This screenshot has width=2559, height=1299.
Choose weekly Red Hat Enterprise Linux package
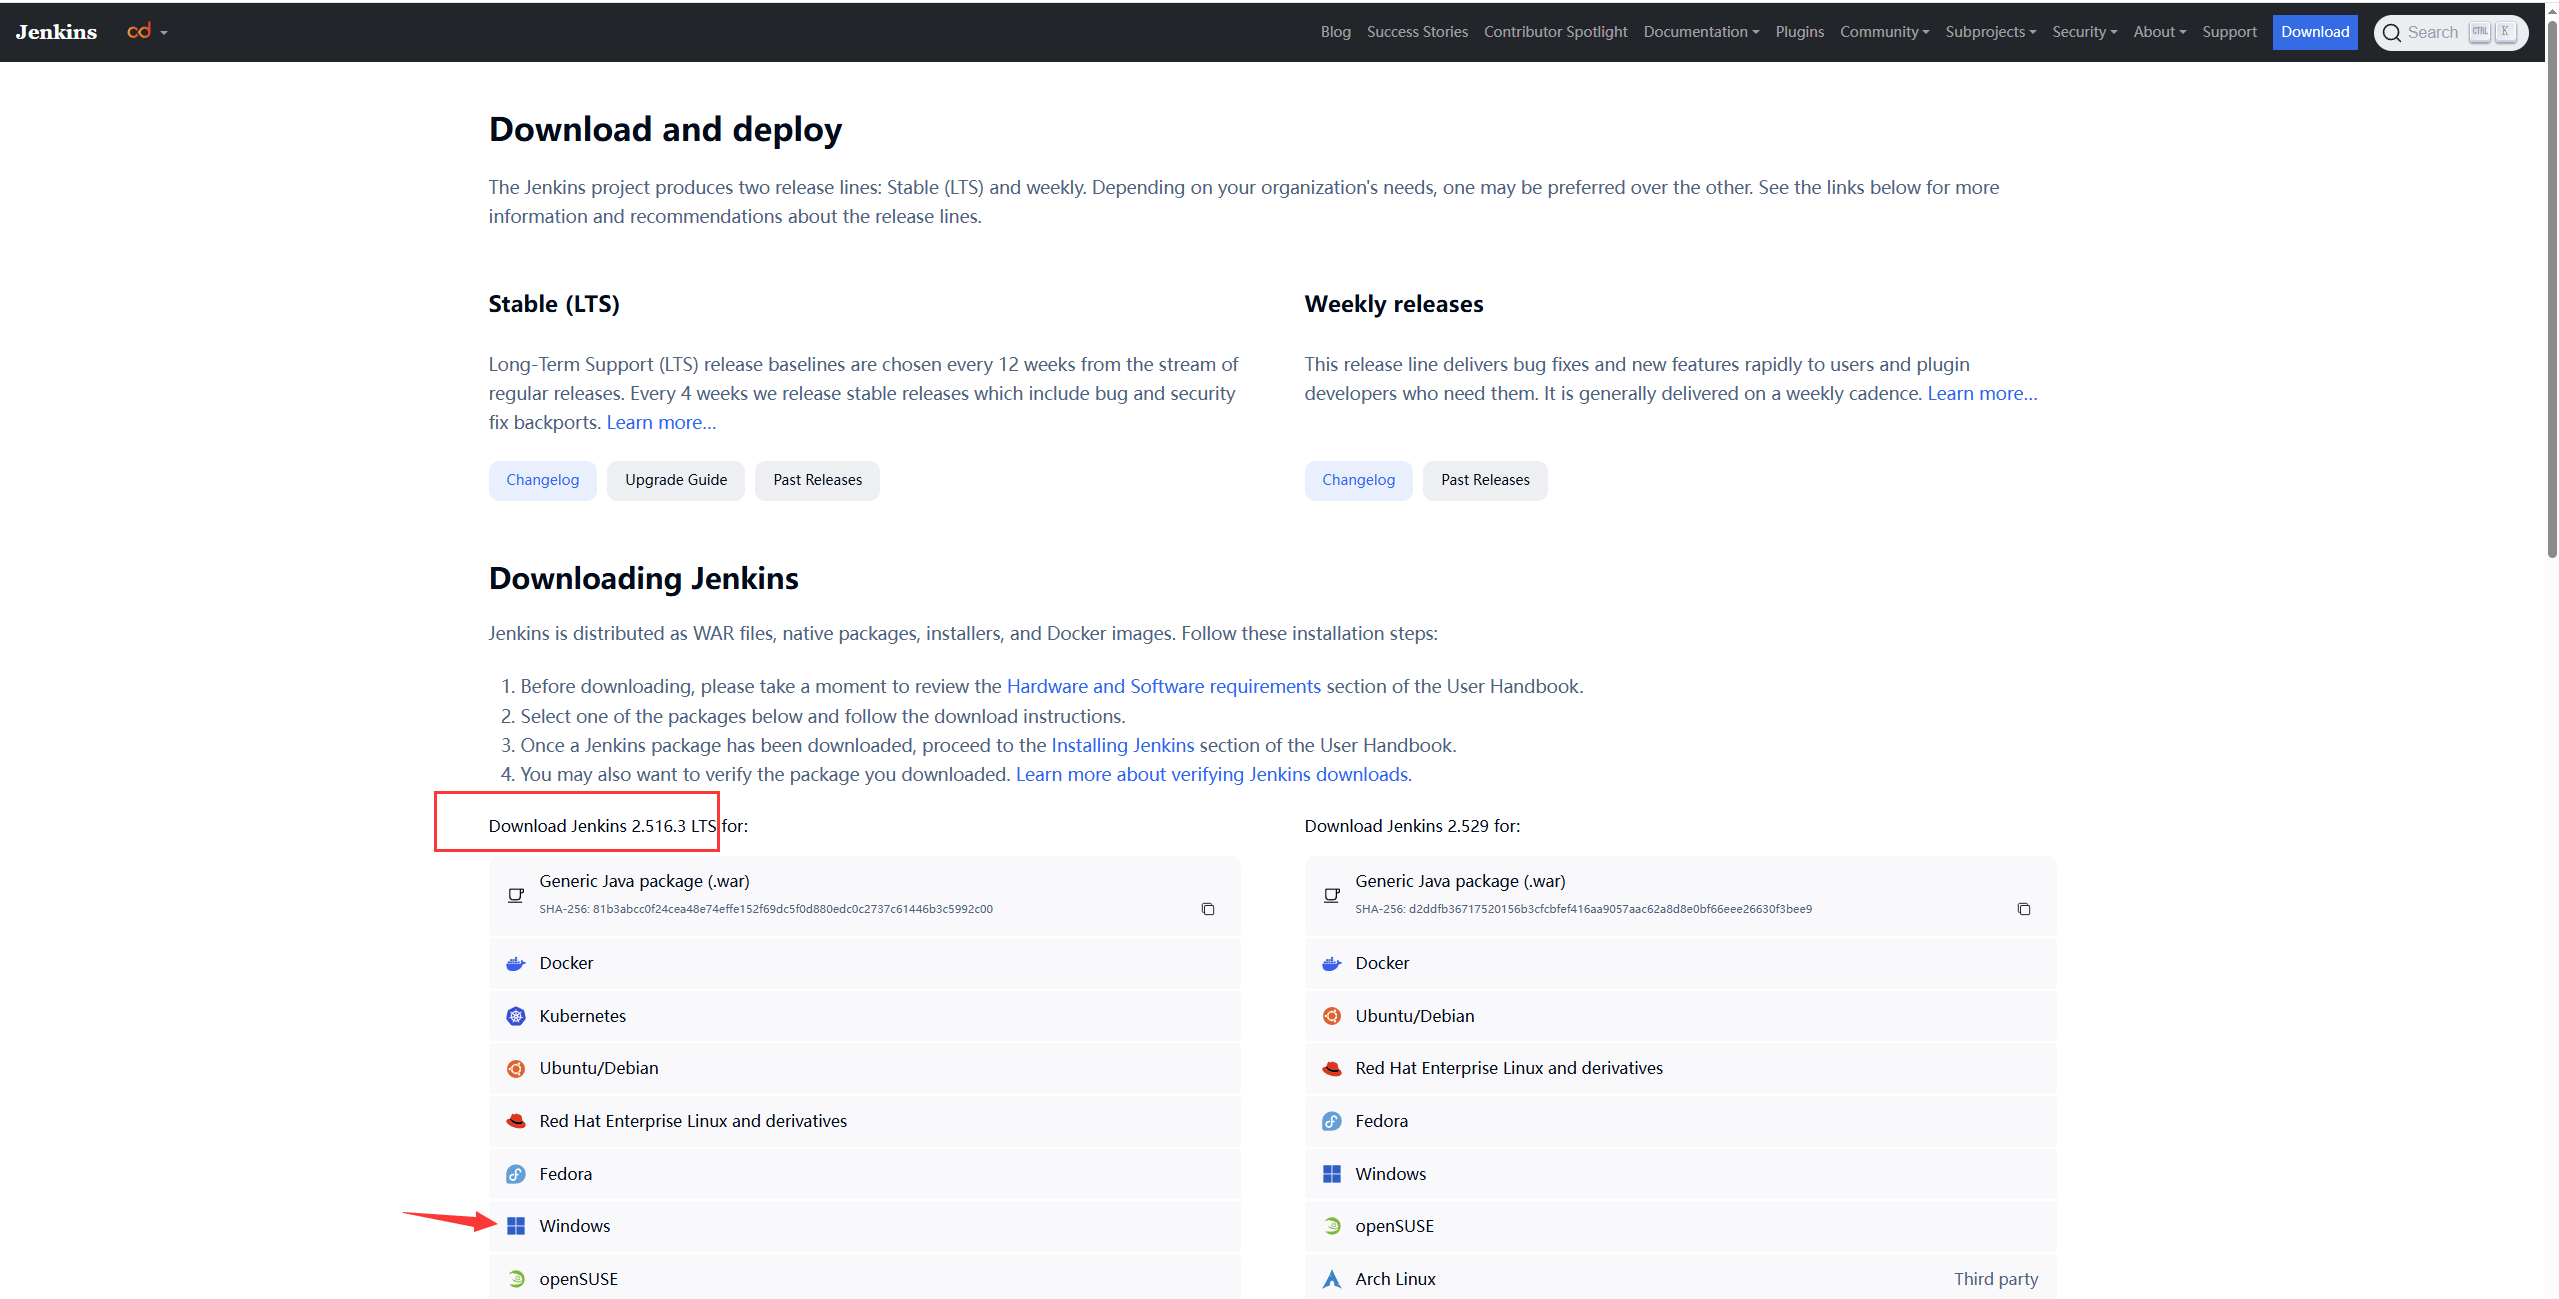pos(1680,1068)
